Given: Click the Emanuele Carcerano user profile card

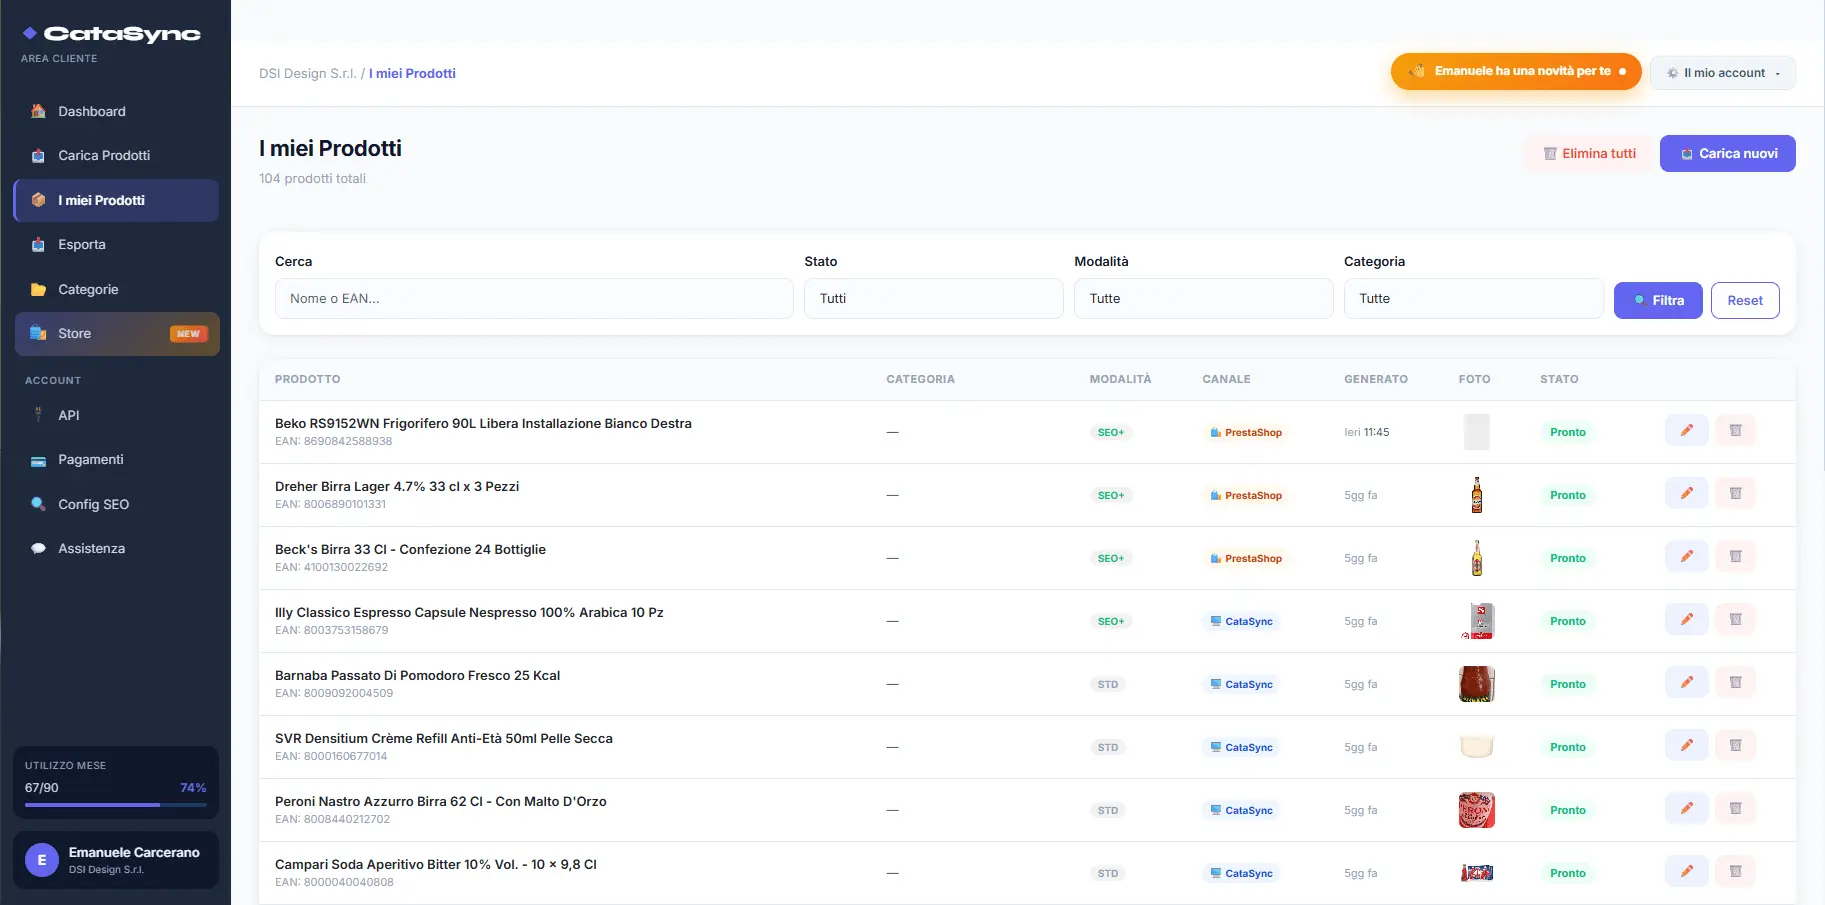Looking at the screenshot, I should click(116, 860).
